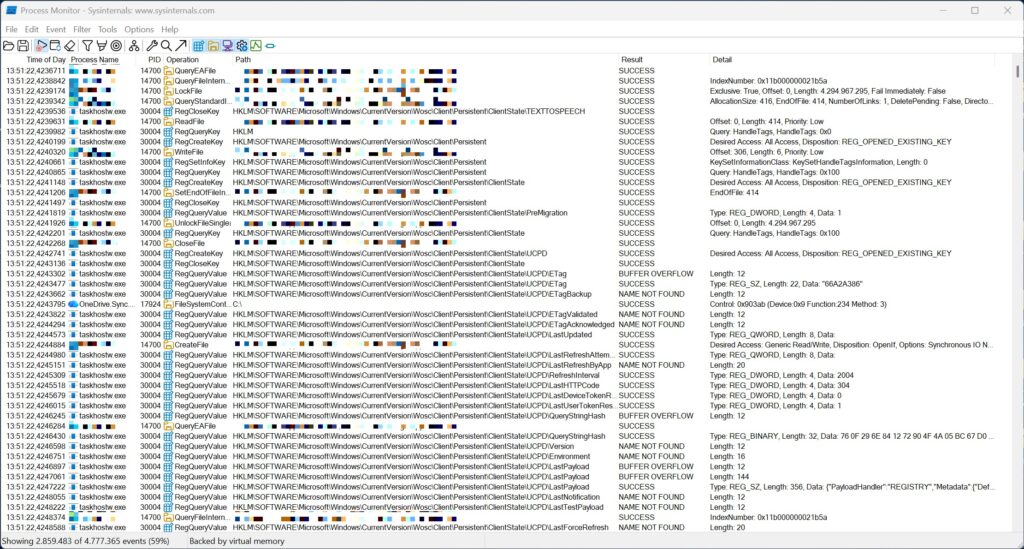
Task: Open the Event menu
Action: click(x=56, y=29)
